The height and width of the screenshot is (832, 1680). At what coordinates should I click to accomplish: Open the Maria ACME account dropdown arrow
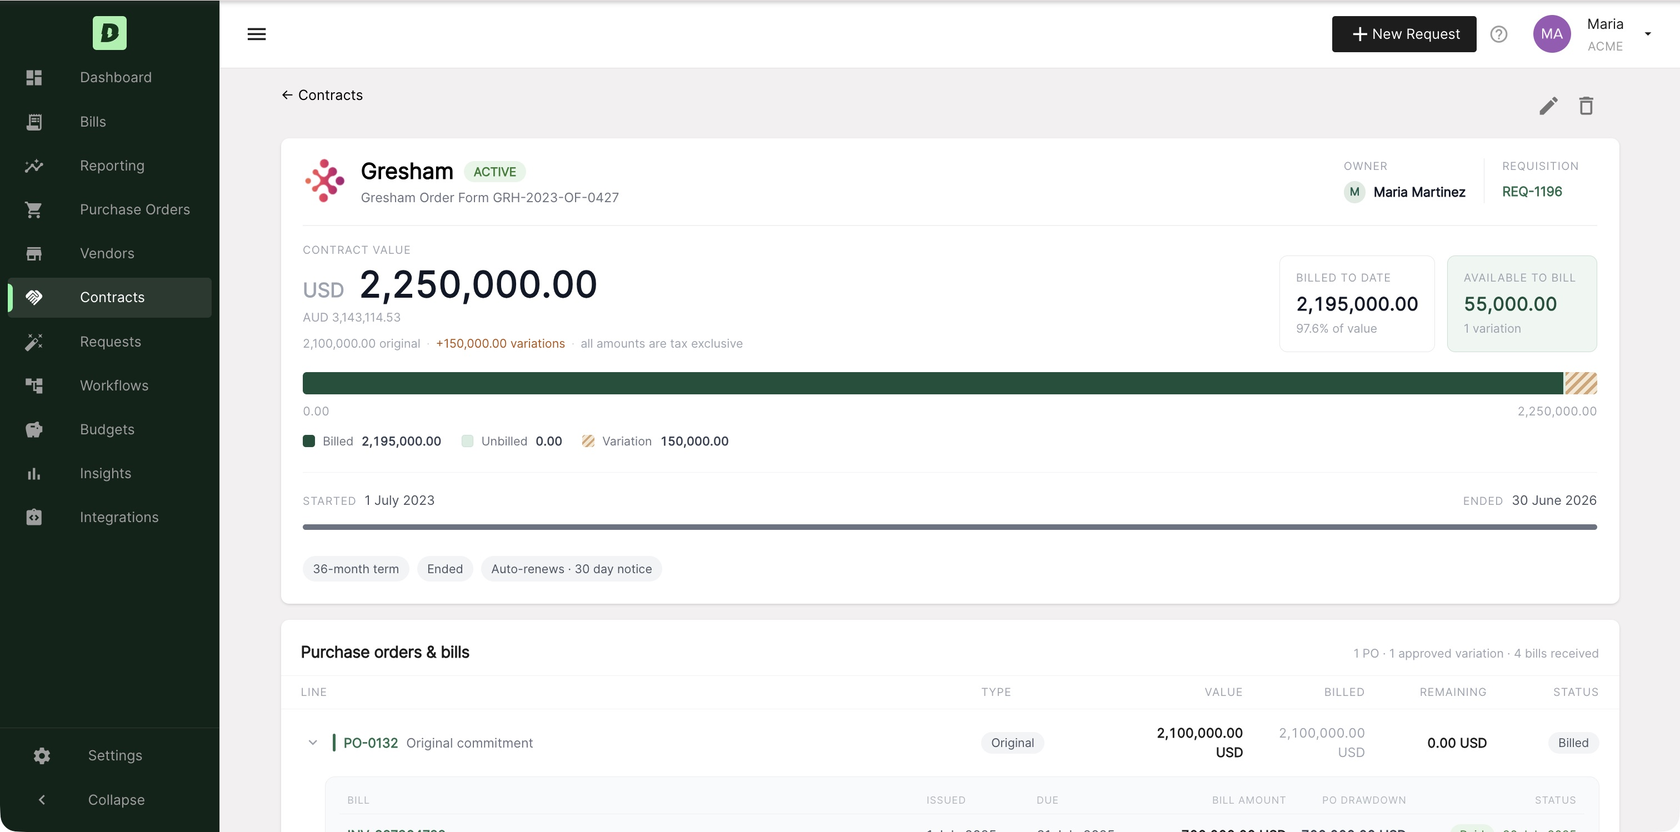click(1648, 34)
